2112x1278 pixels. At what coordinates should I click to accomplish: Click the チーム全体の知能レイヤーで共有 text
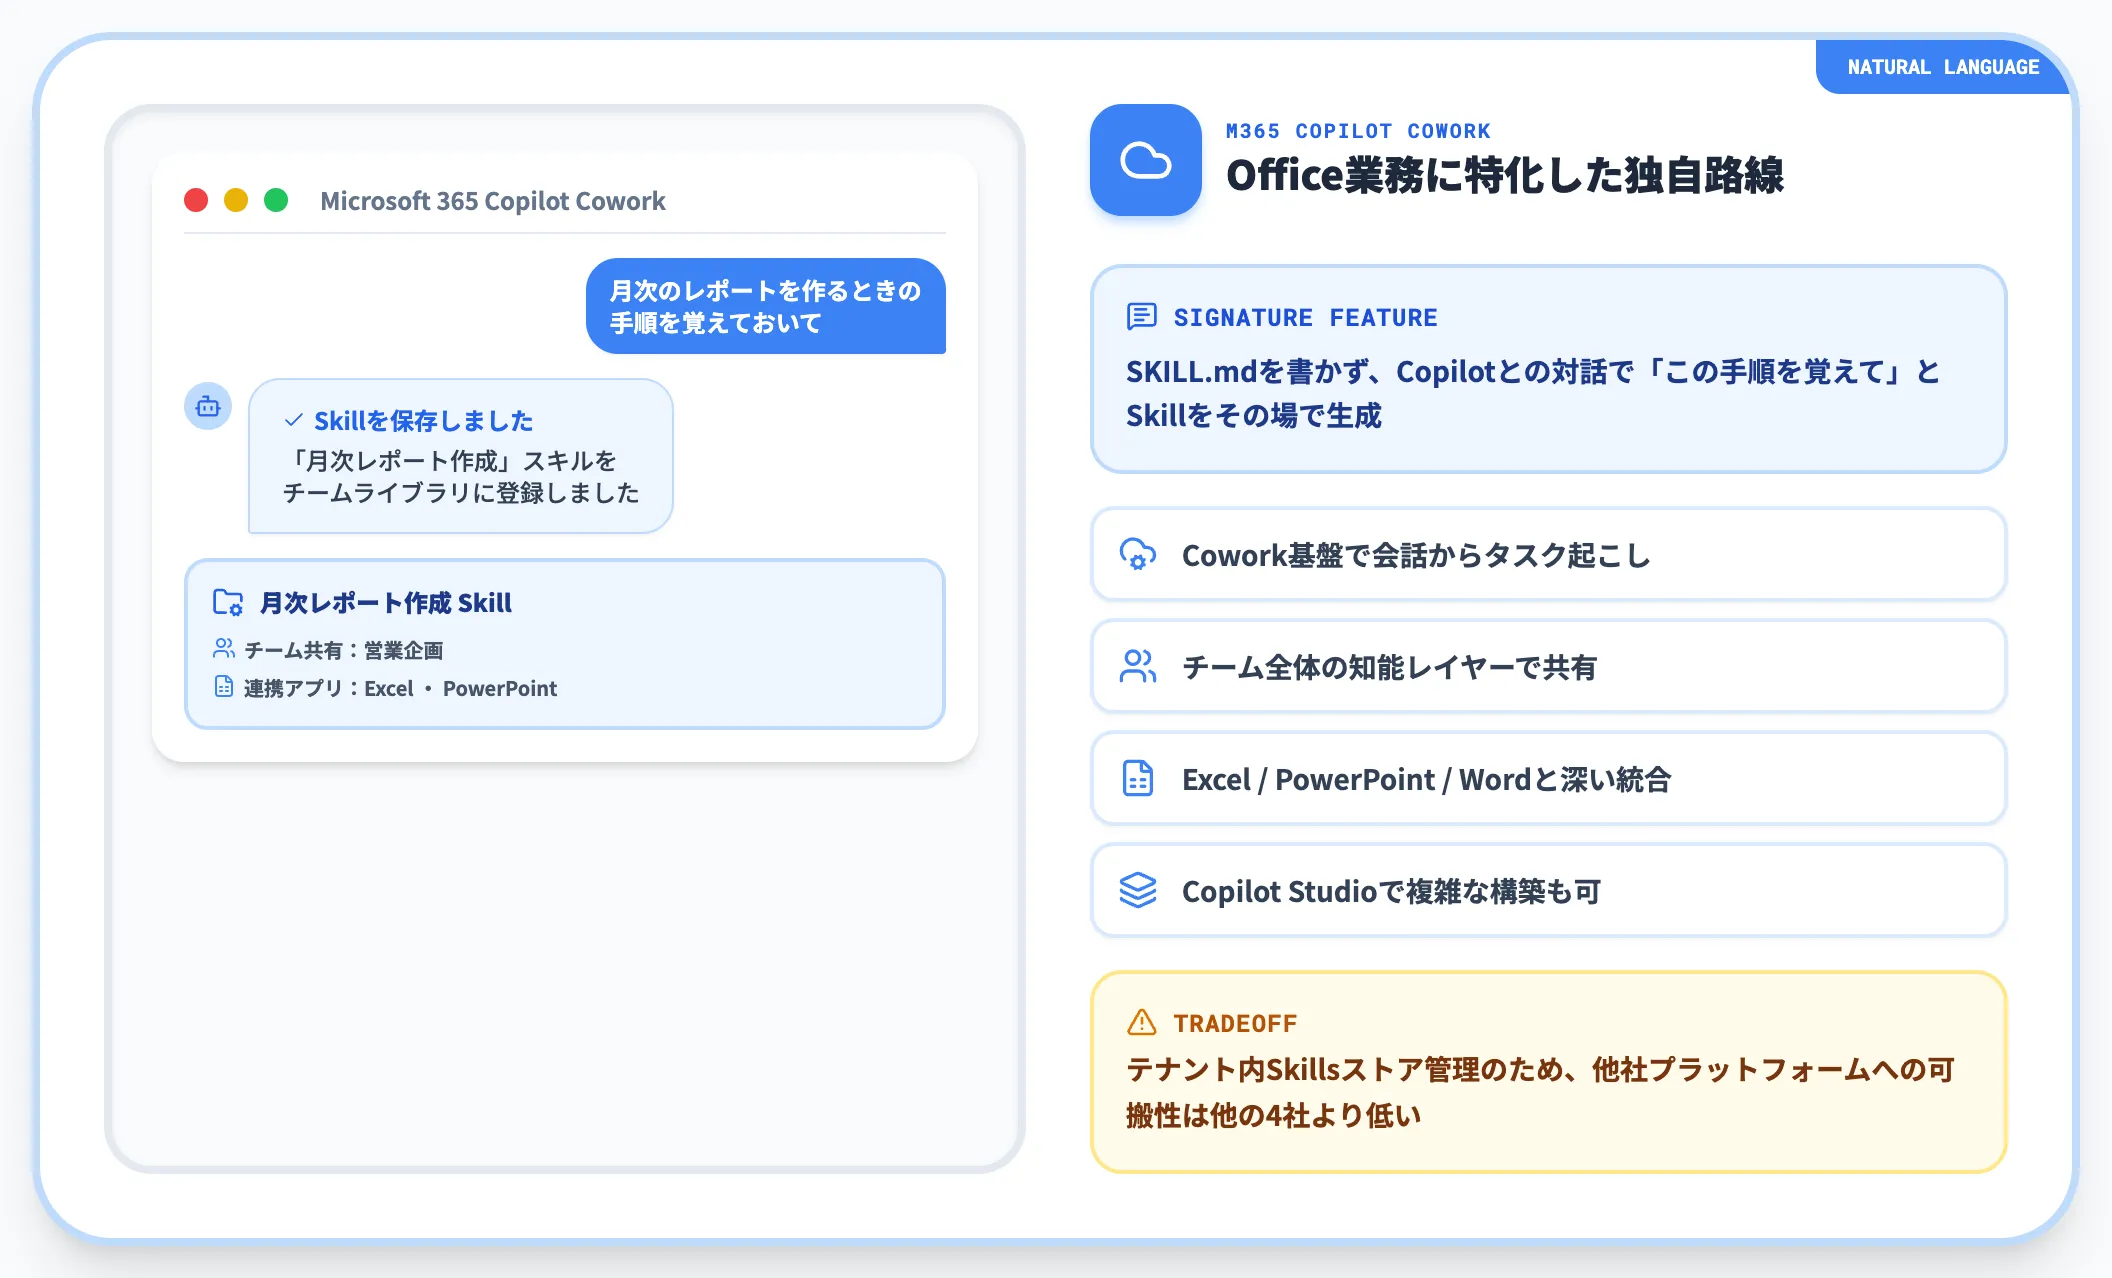coord(1389,667)
